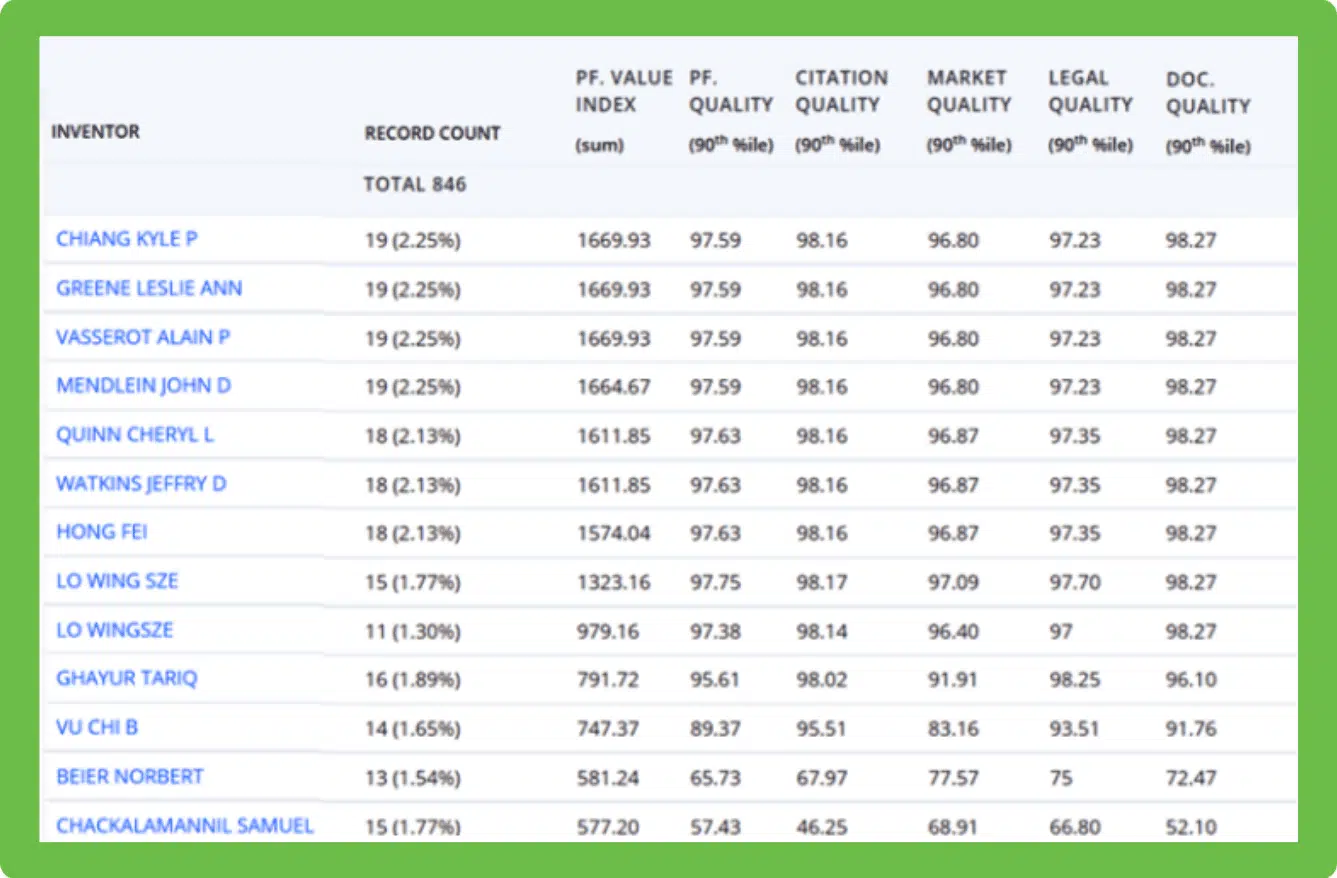The width and height of the screenshot is (1337, 878).
Task: Sort by CITATION QUALITY column header
Action: pyautogui.click(x=841, y=91)
